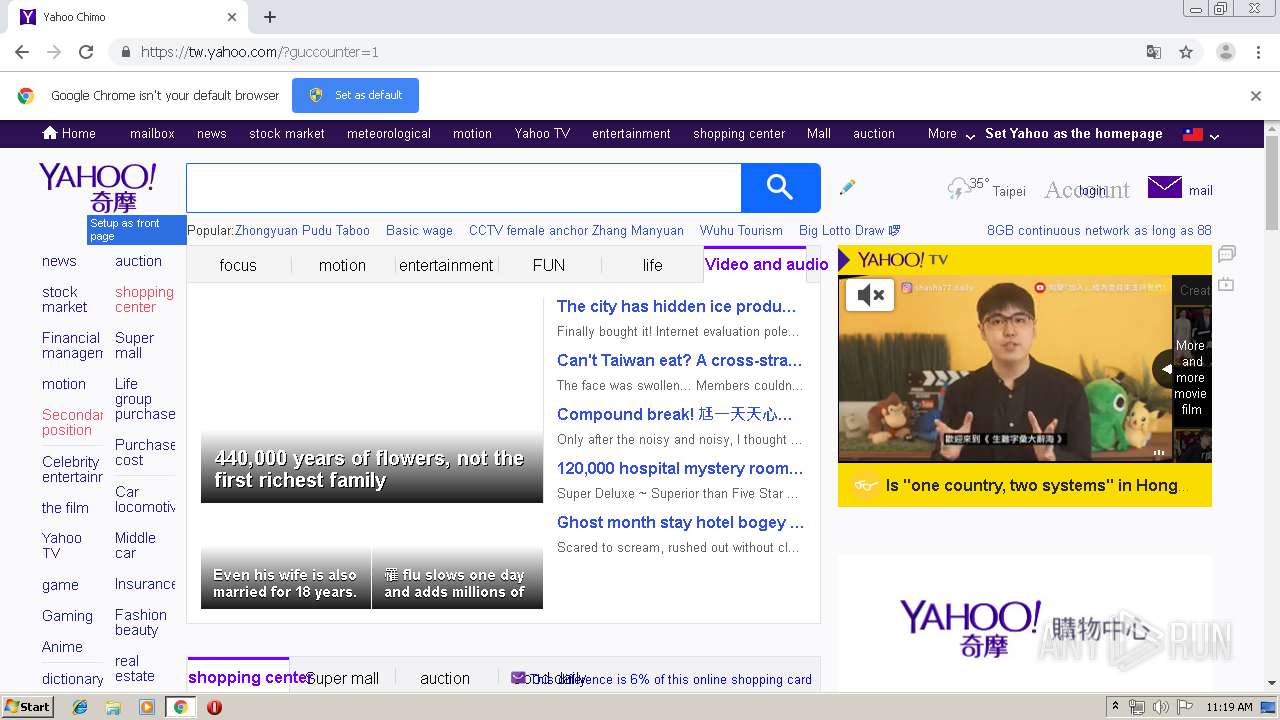Open popular search Zhongyuan Pudu Taboo
The height and width of the screenshot is (720, 1280).
pos(302,230)
